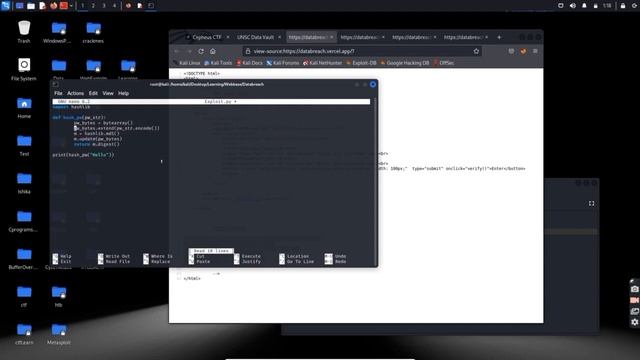The width and height of the screenshot is (640, 360).
Task: Open the Exploit-DB bookmark
Action: tap(361, 63)
